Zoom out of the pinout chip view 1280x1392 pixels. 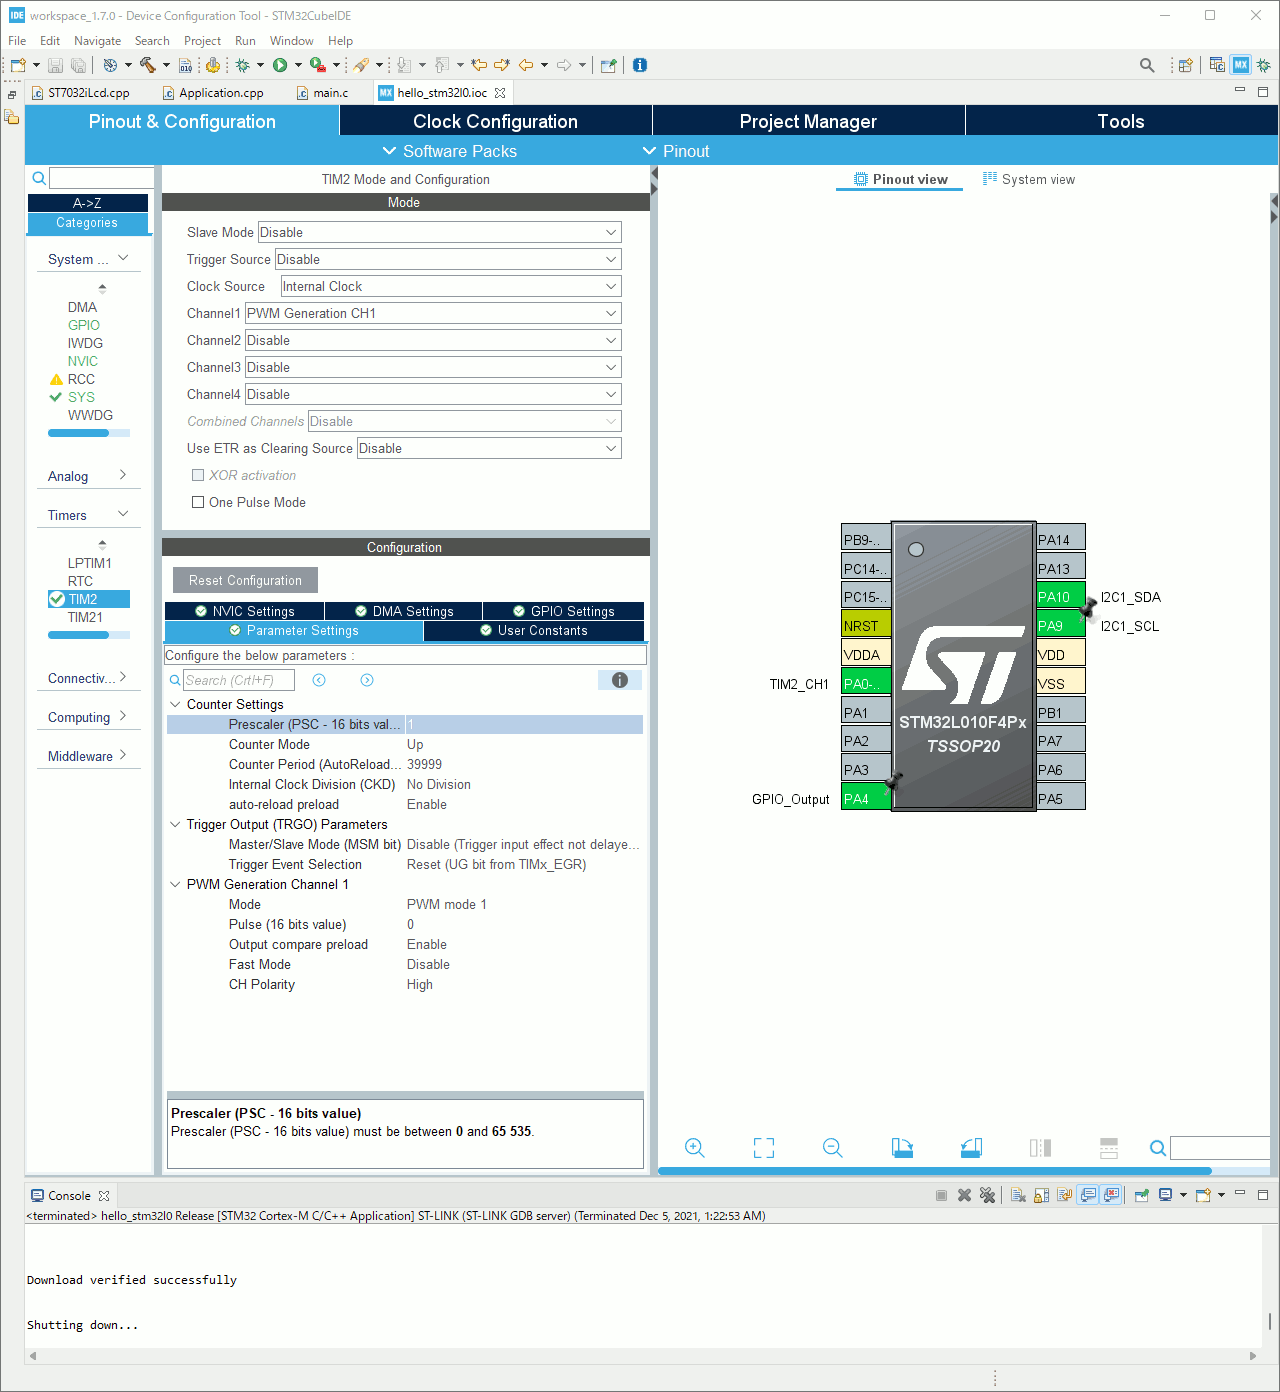tap(833, 1148)
